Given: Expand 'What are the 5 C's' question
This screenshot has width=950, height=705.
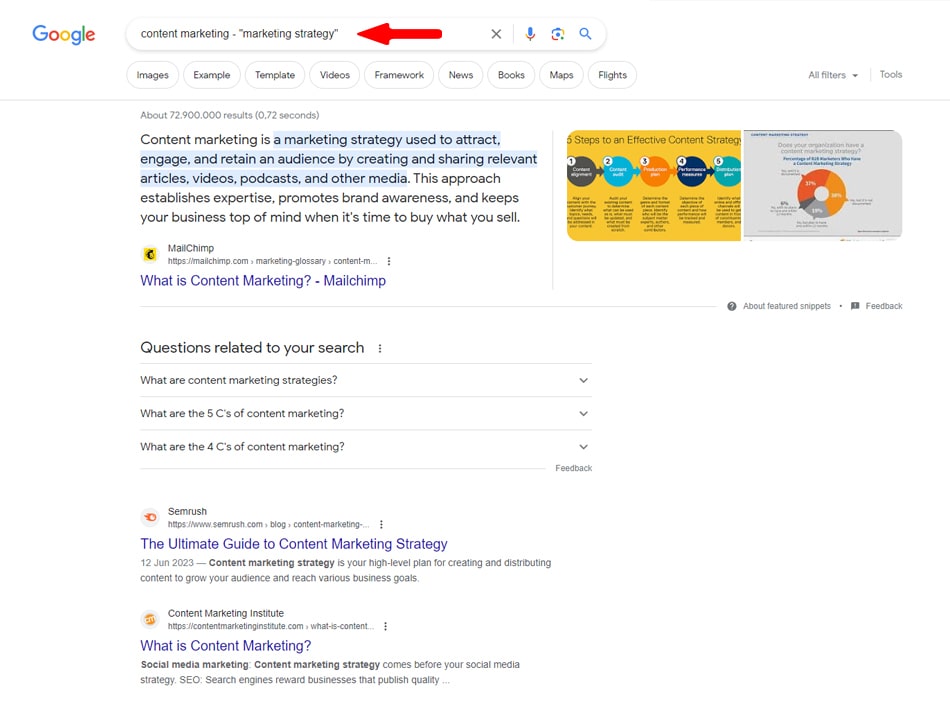Looking at the screenshot, I should click(x=366, y=414).
